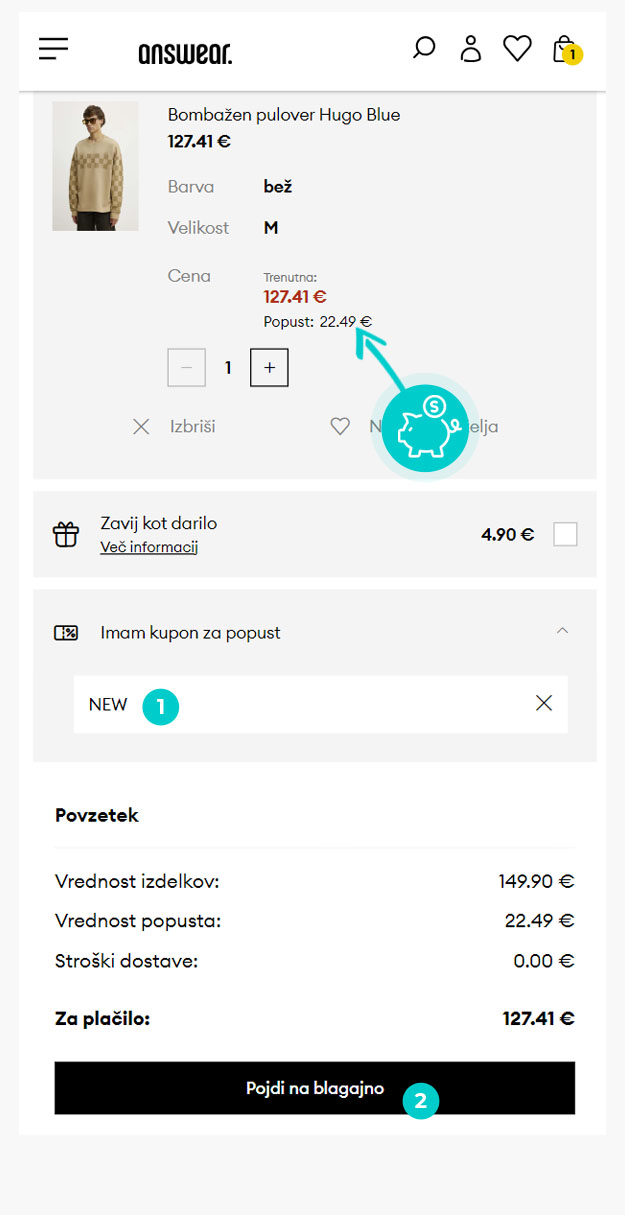625x1215 pixels.
Task: Open the hamburger navigation menu
Action: (54, 49)
